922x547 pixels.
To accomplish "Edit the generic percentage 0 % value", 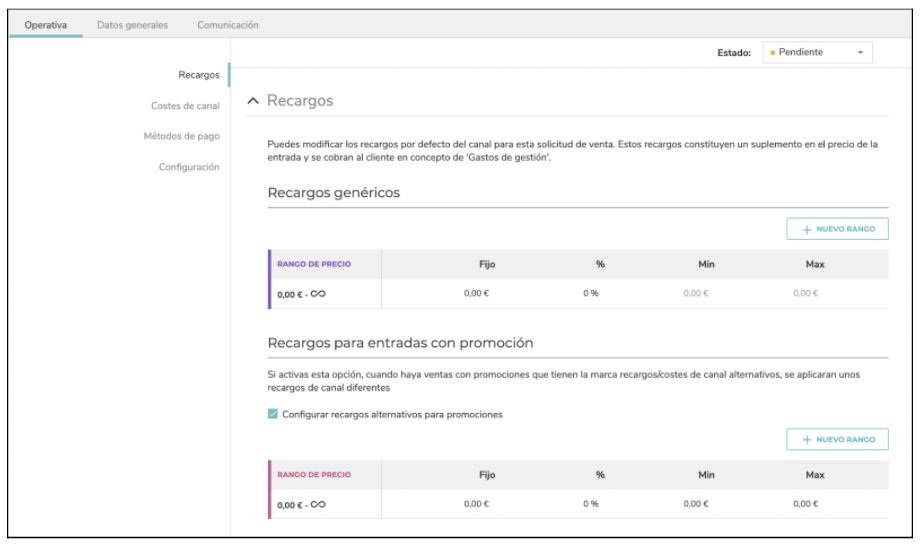I will coord(591,293).
